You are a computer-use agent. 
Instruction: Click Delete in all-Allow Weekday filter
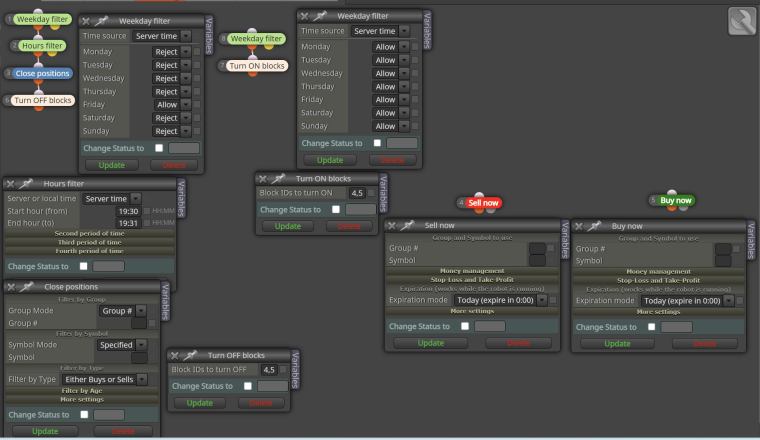coord(393,160)
